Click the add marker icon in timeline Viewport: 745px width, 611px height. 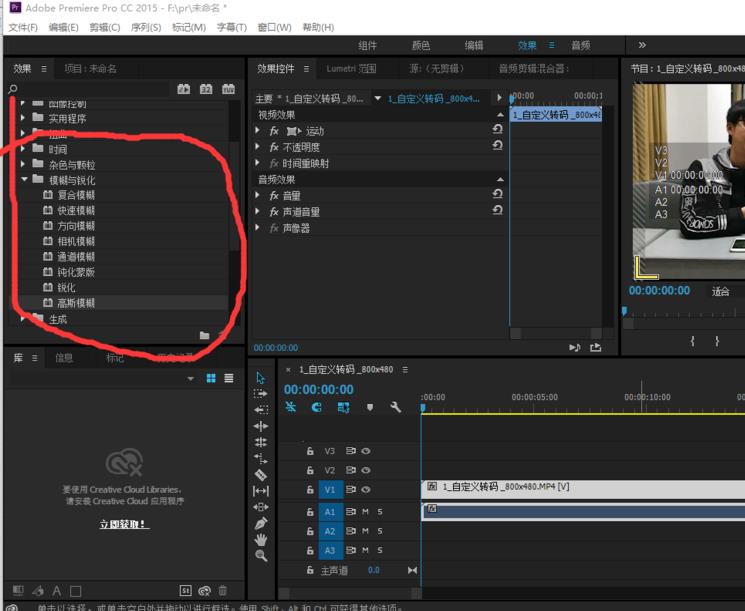pos(370,407)
